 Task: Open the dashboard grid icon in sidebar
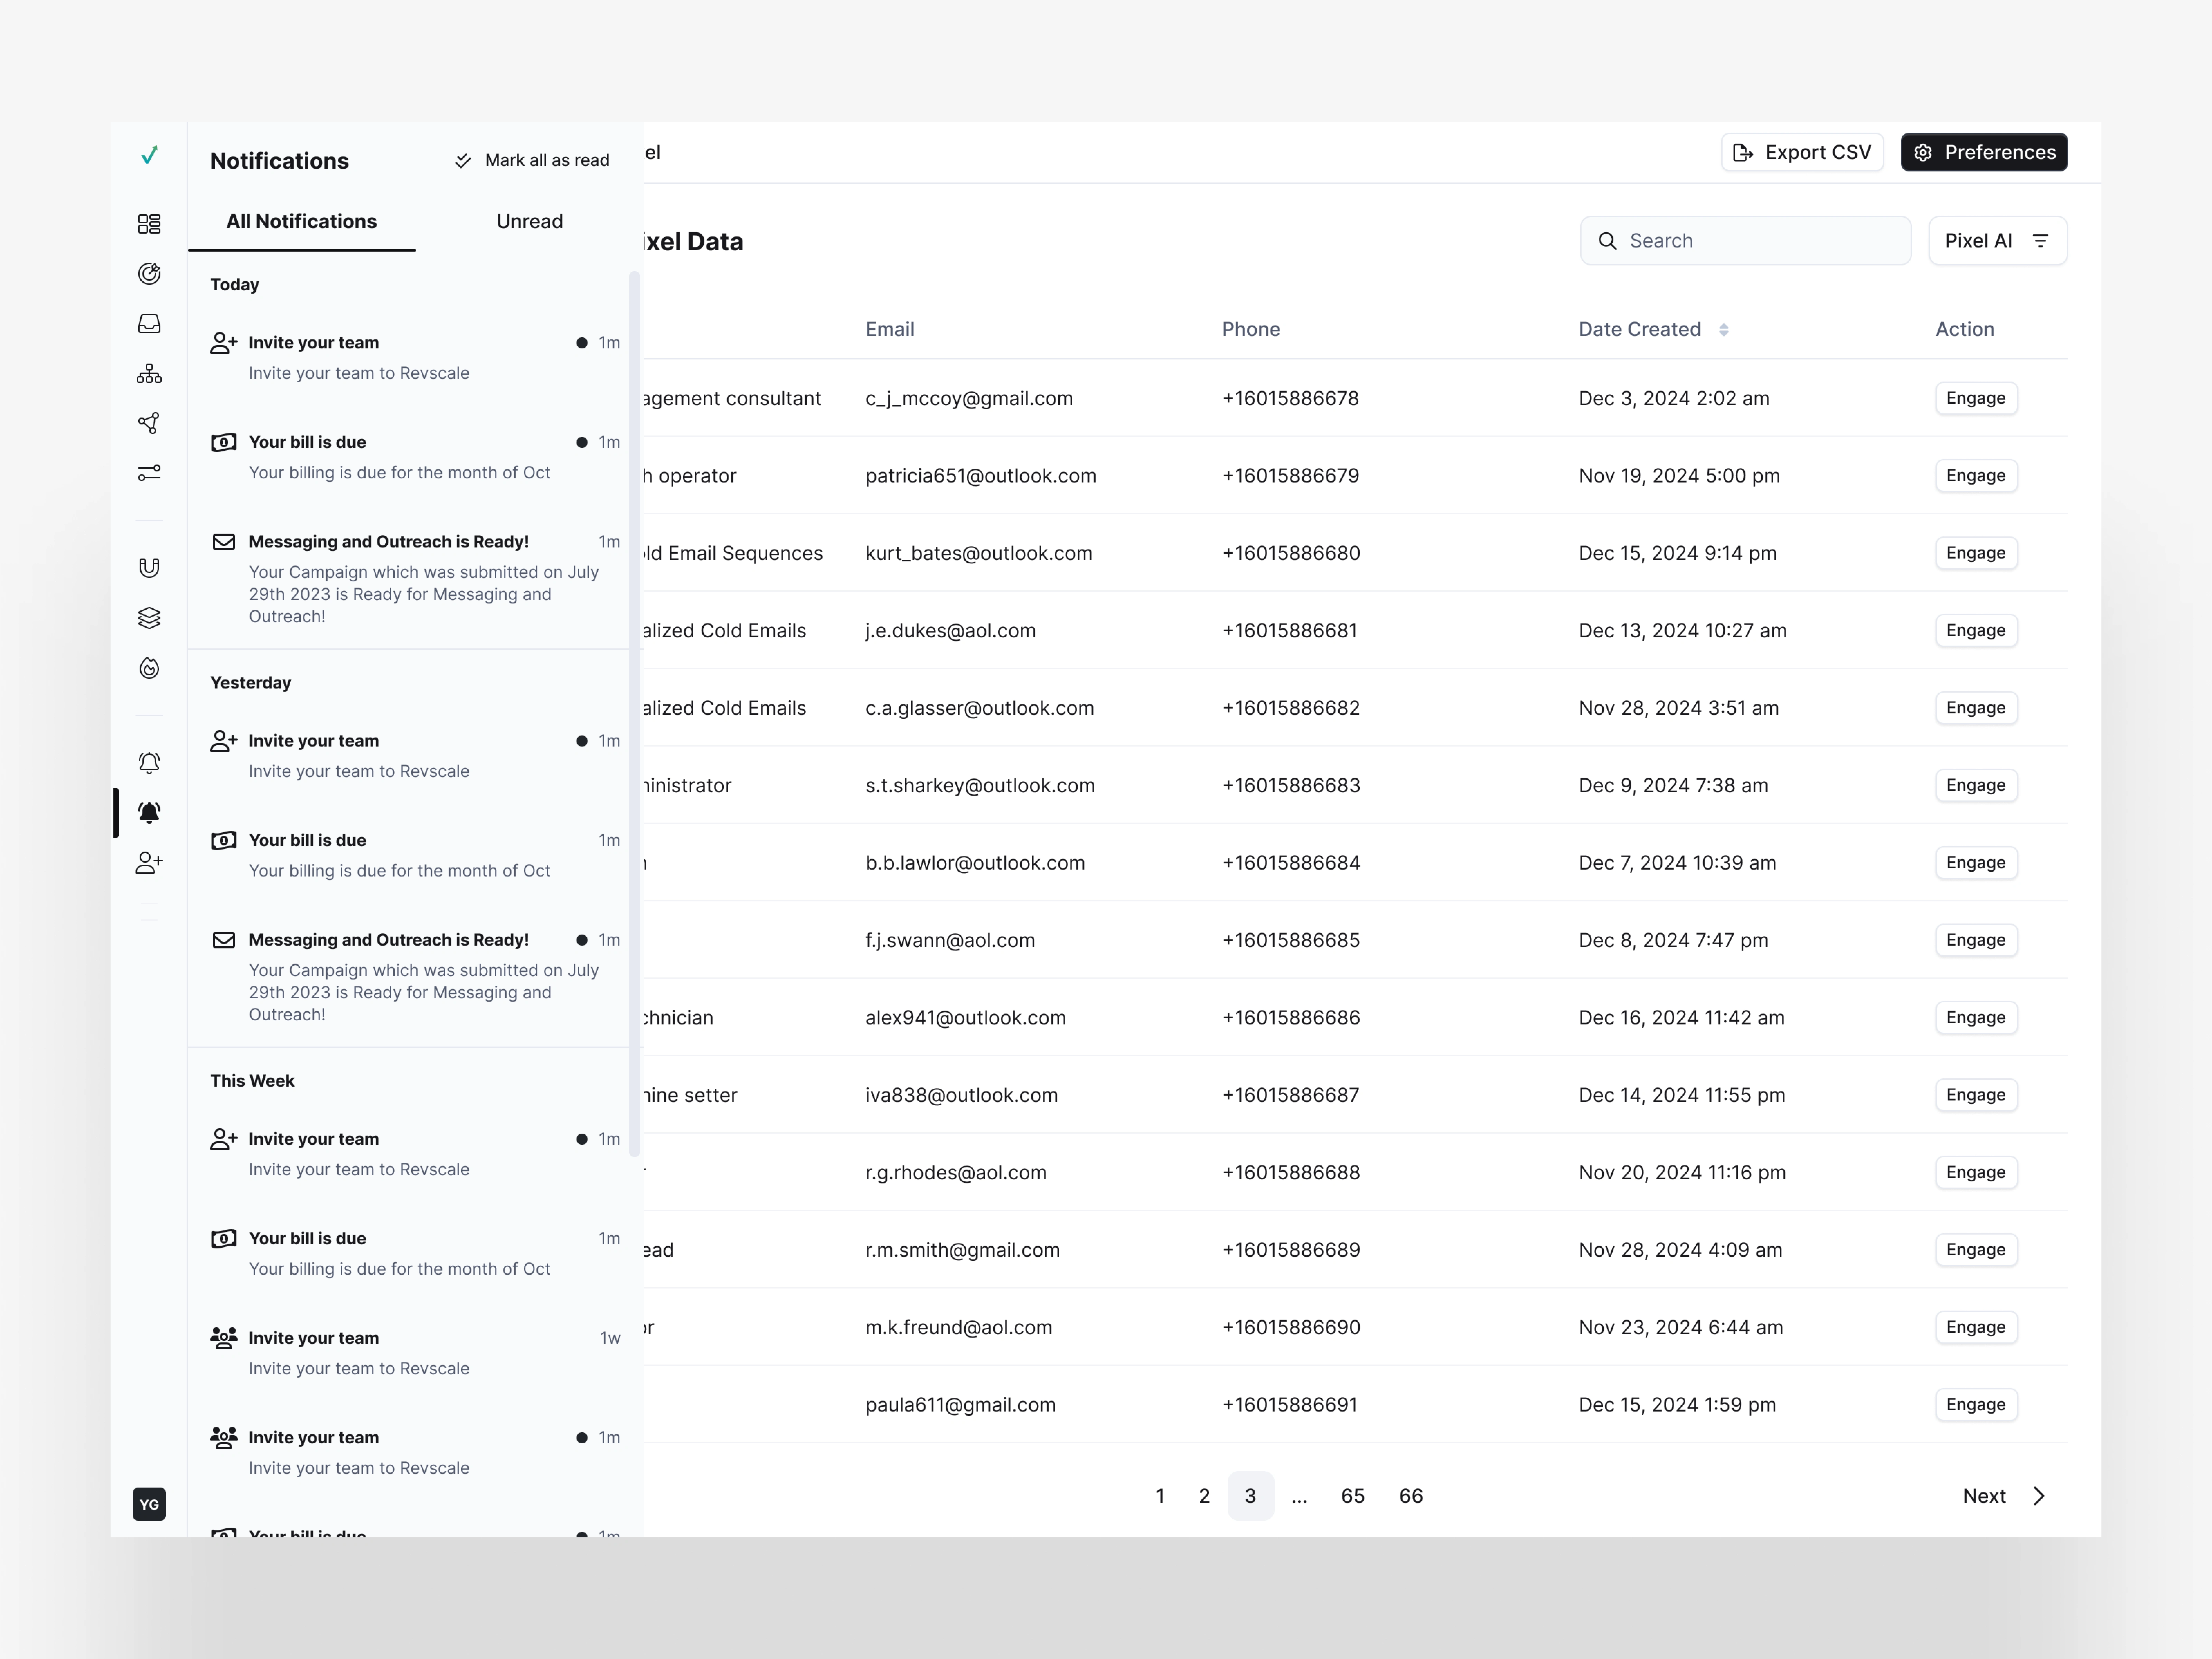coord(149,224)
